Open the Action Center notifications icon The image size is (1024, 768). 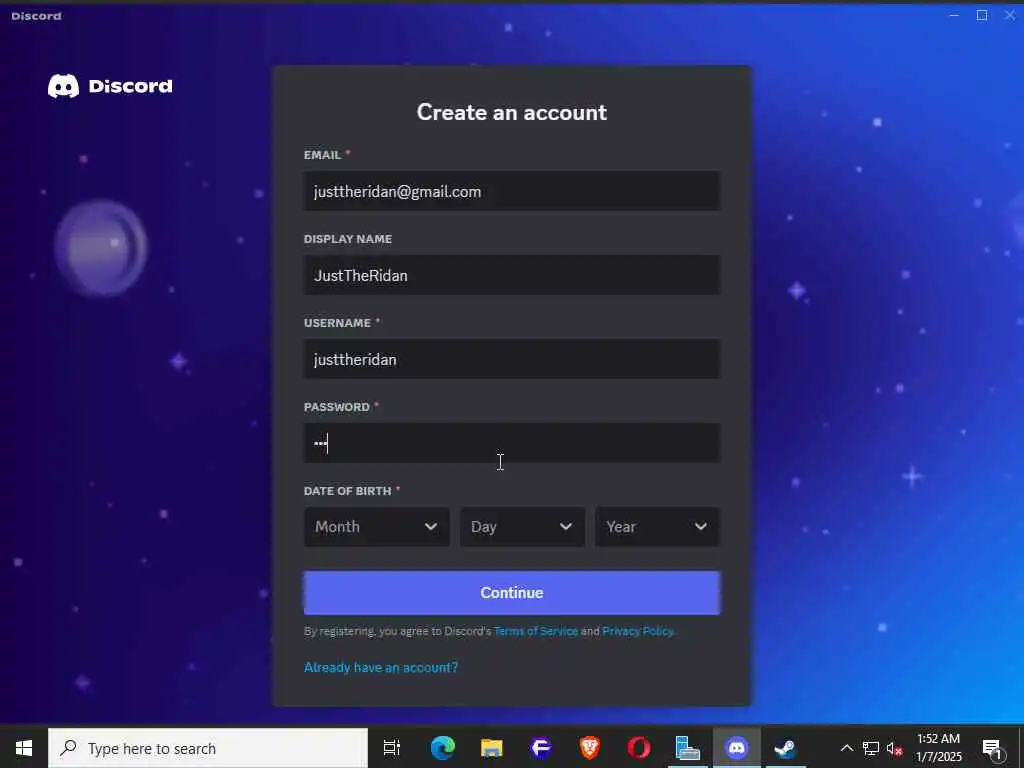(993, 749)
